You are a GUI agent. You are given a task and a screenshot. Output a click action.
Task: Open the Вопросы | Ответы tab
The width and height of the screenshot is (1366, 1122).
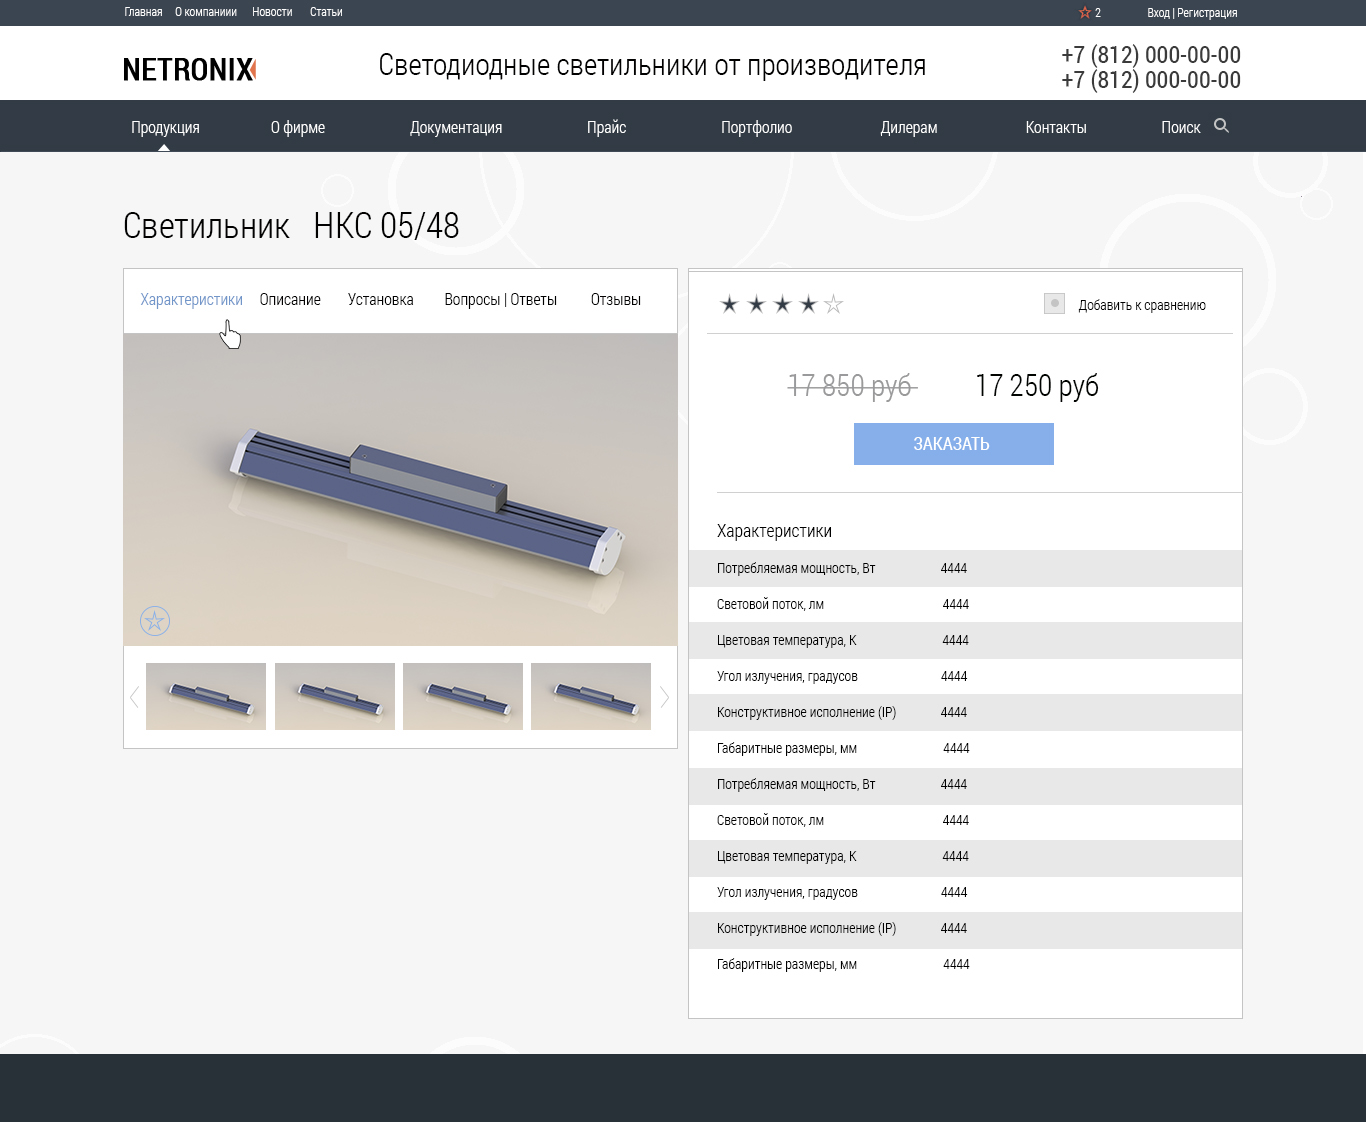click(501, 300)
